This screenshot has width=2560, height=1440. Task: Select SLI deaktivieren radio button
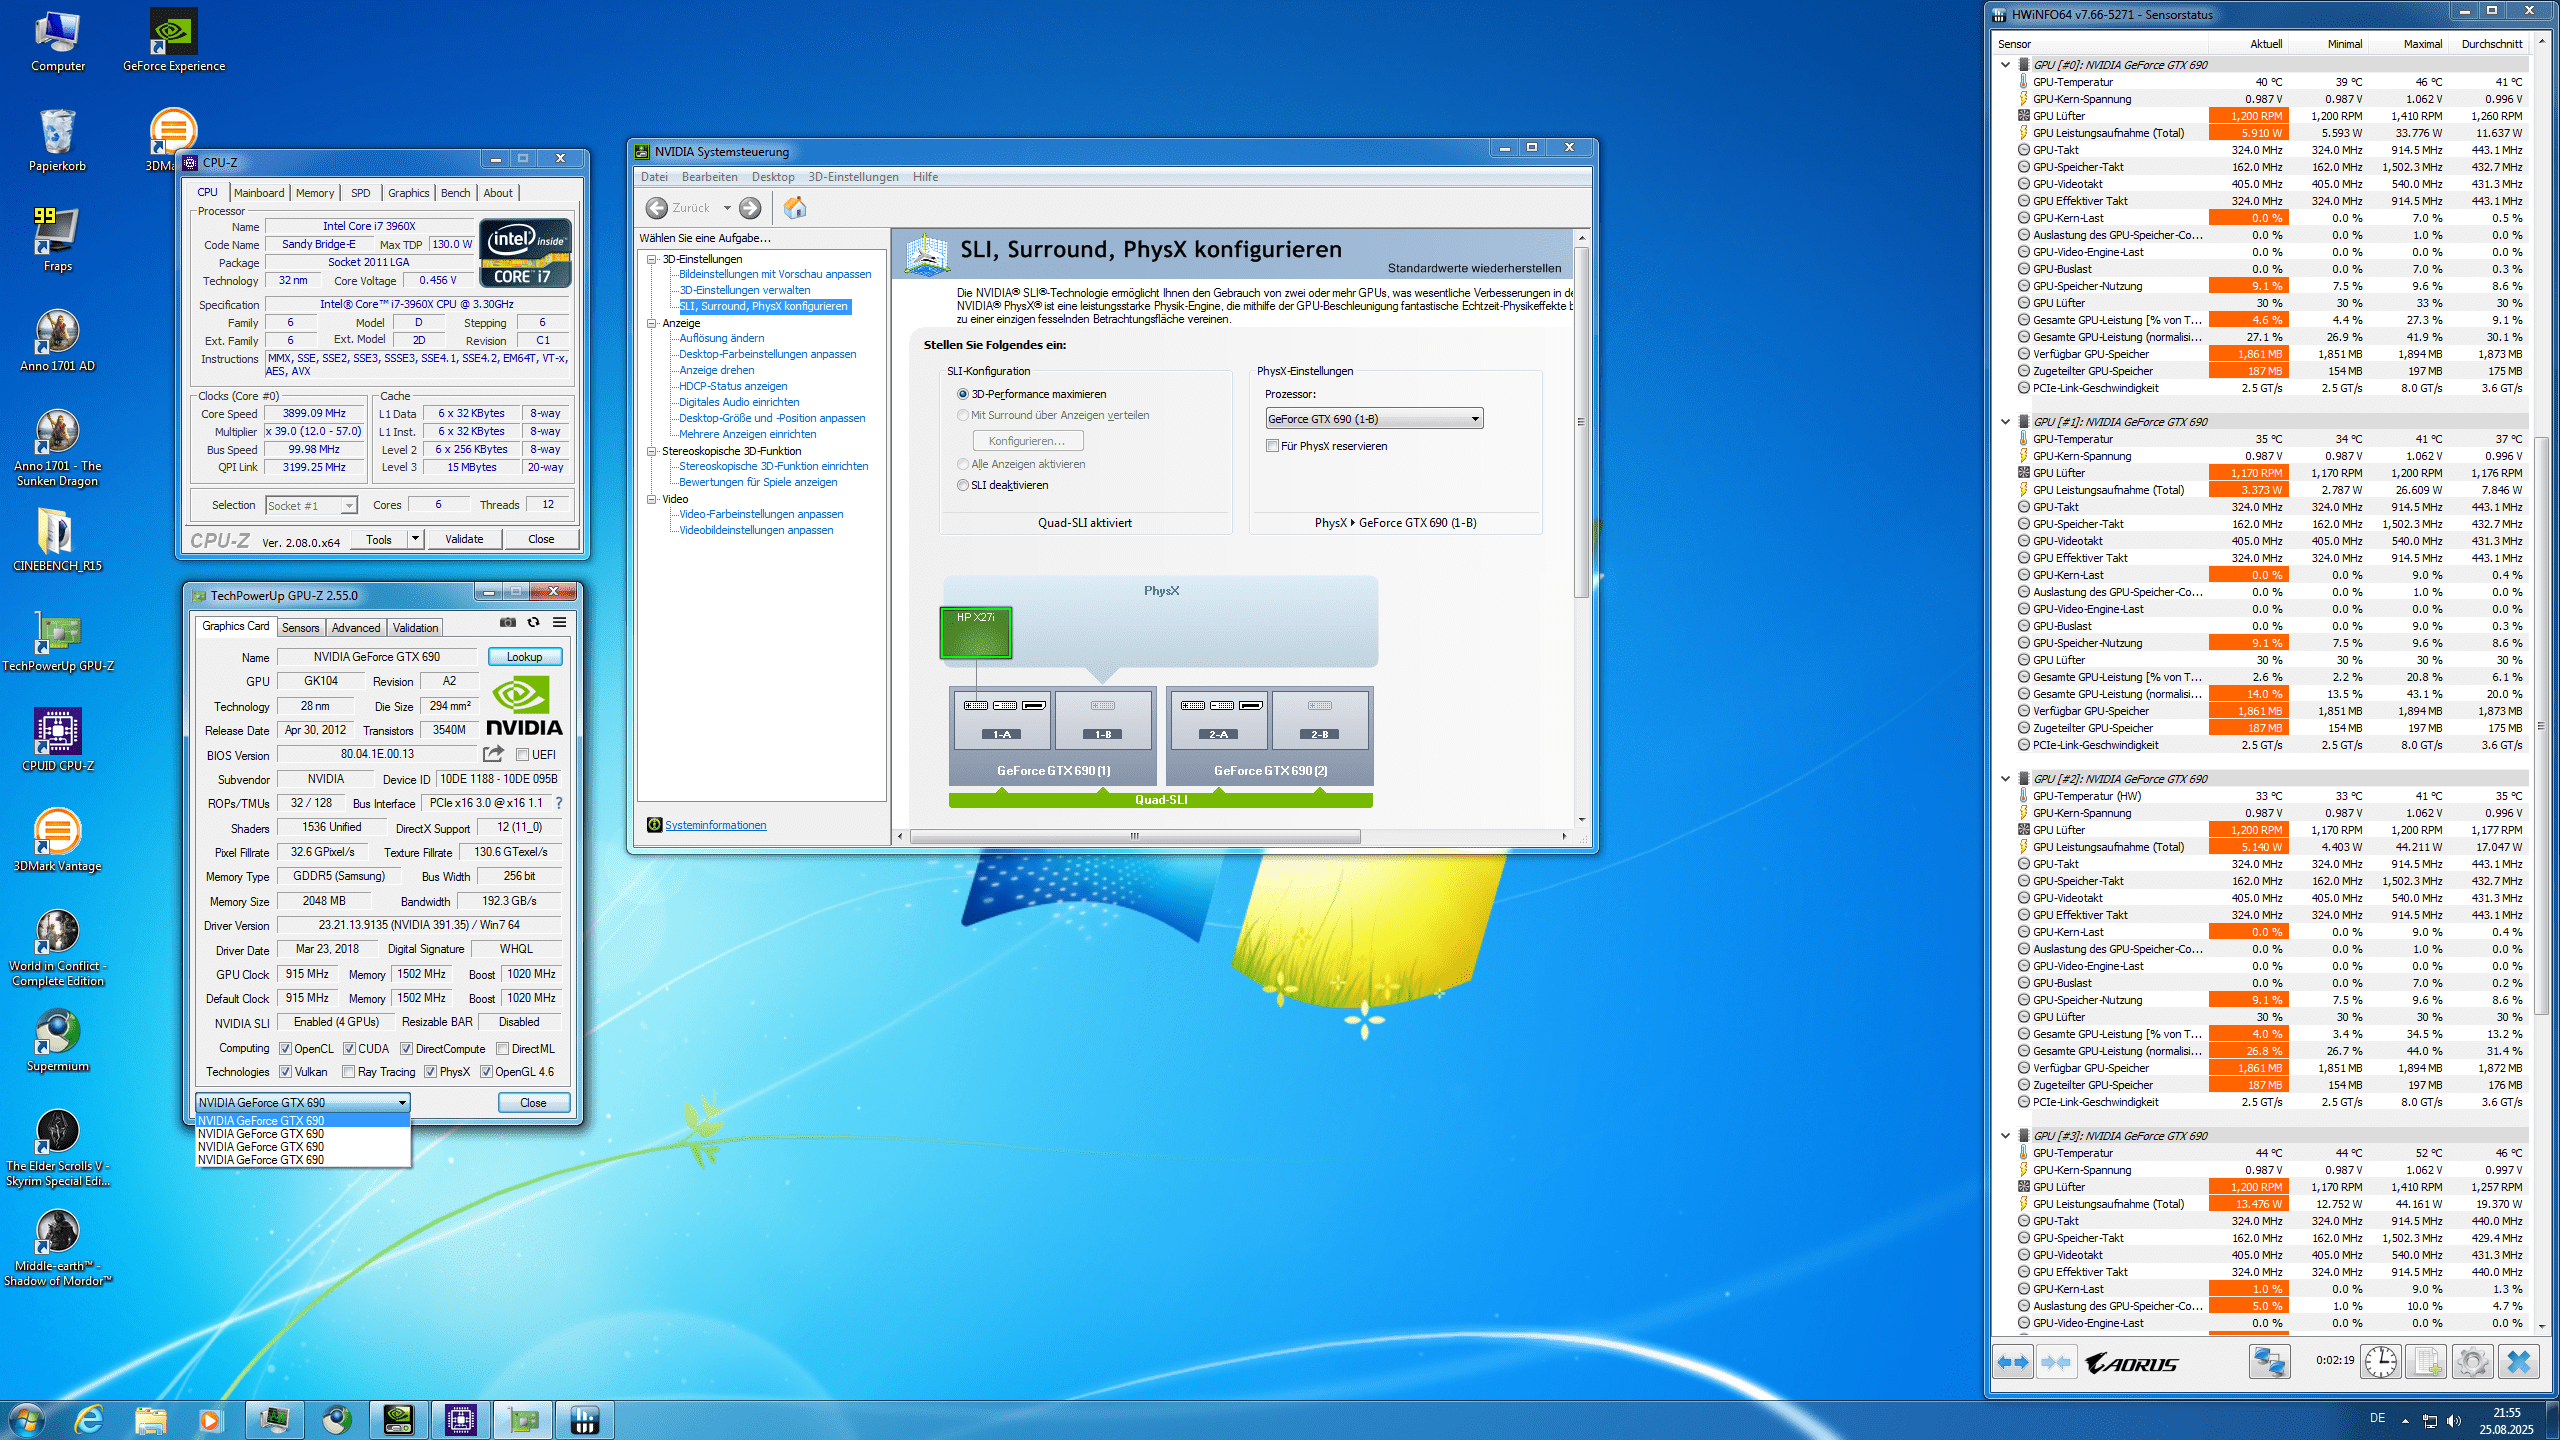[x=963, y=486]
